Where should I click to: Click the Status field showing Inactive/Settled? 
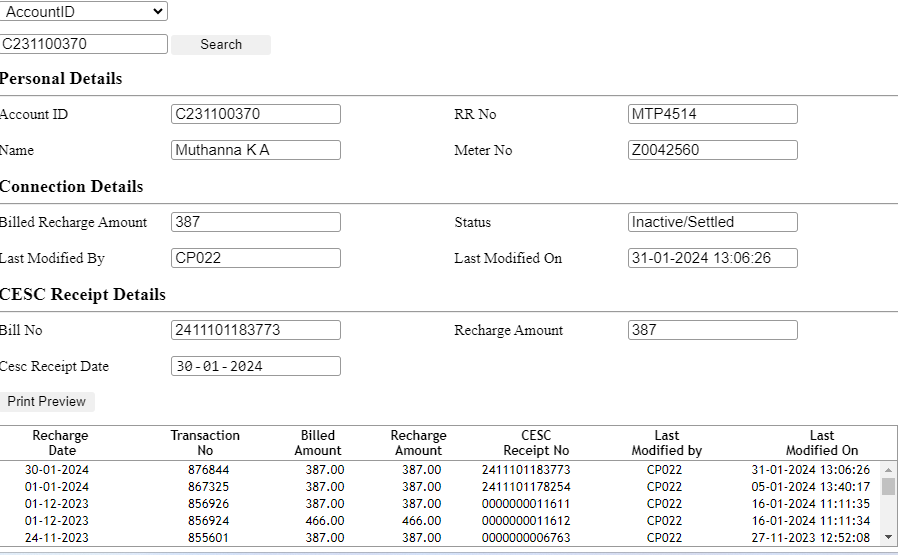[712, 222]
